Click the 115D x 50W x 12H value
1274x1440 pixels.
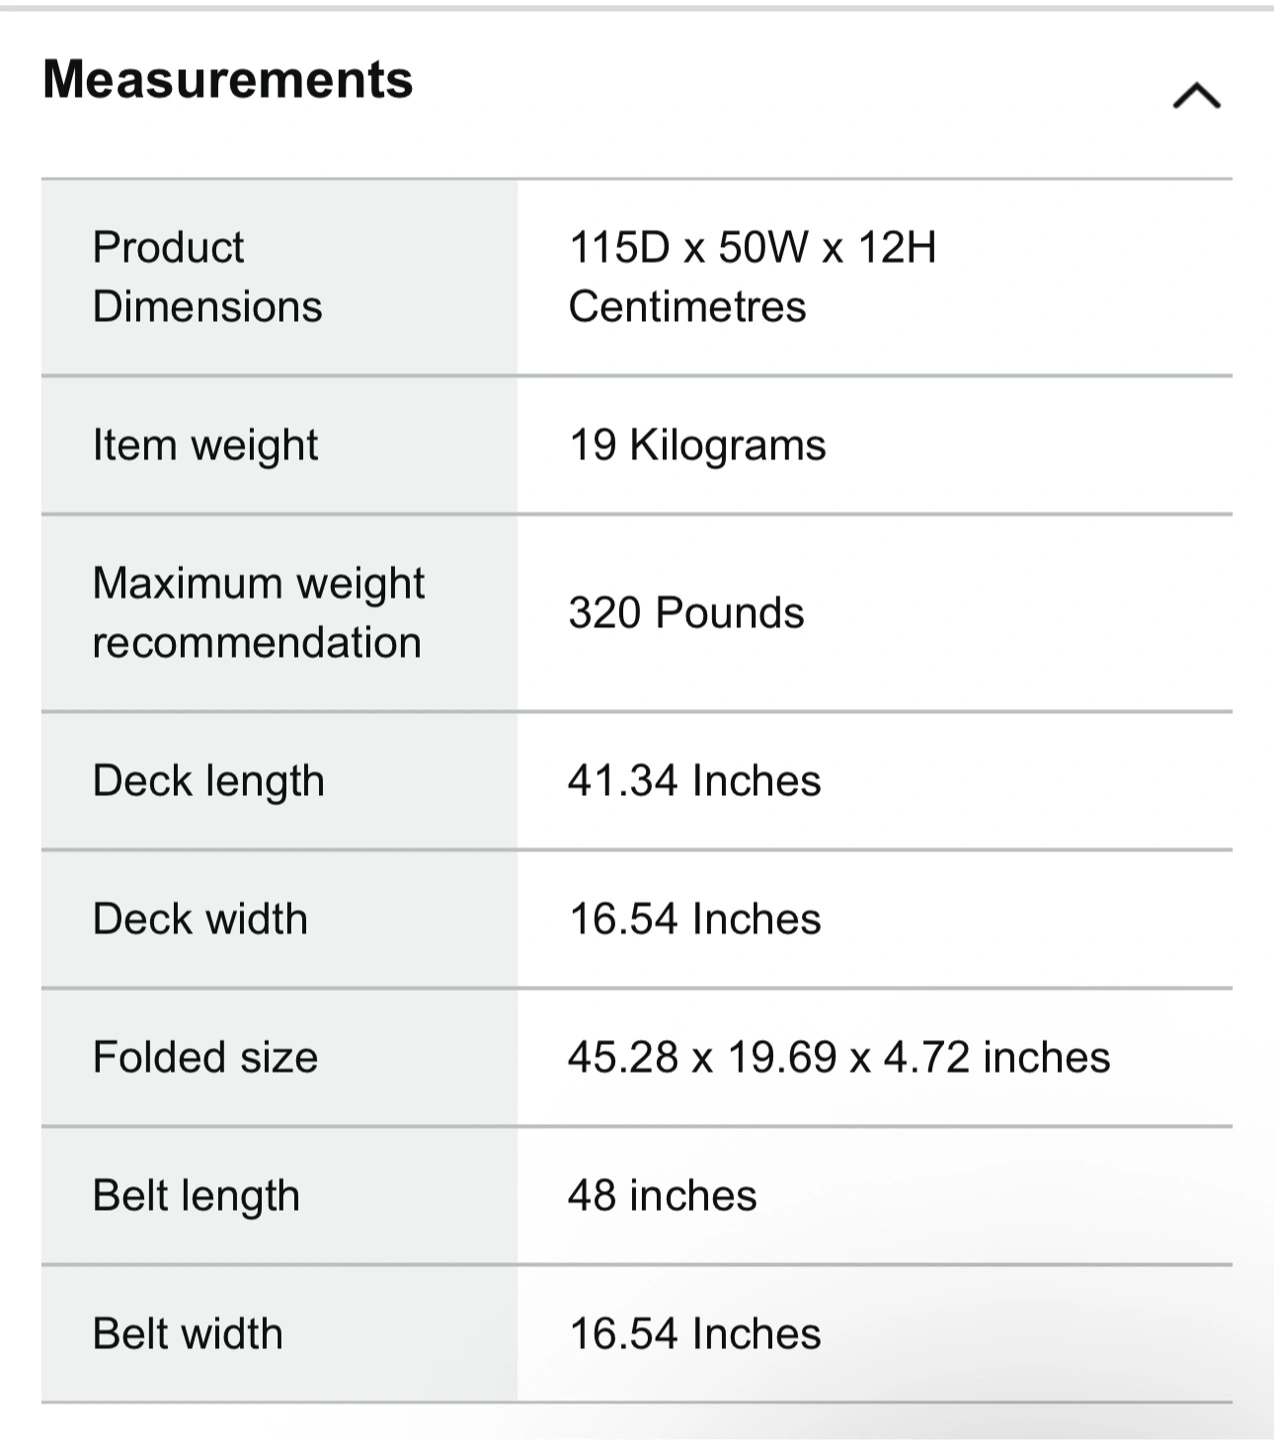pos(752,247)
